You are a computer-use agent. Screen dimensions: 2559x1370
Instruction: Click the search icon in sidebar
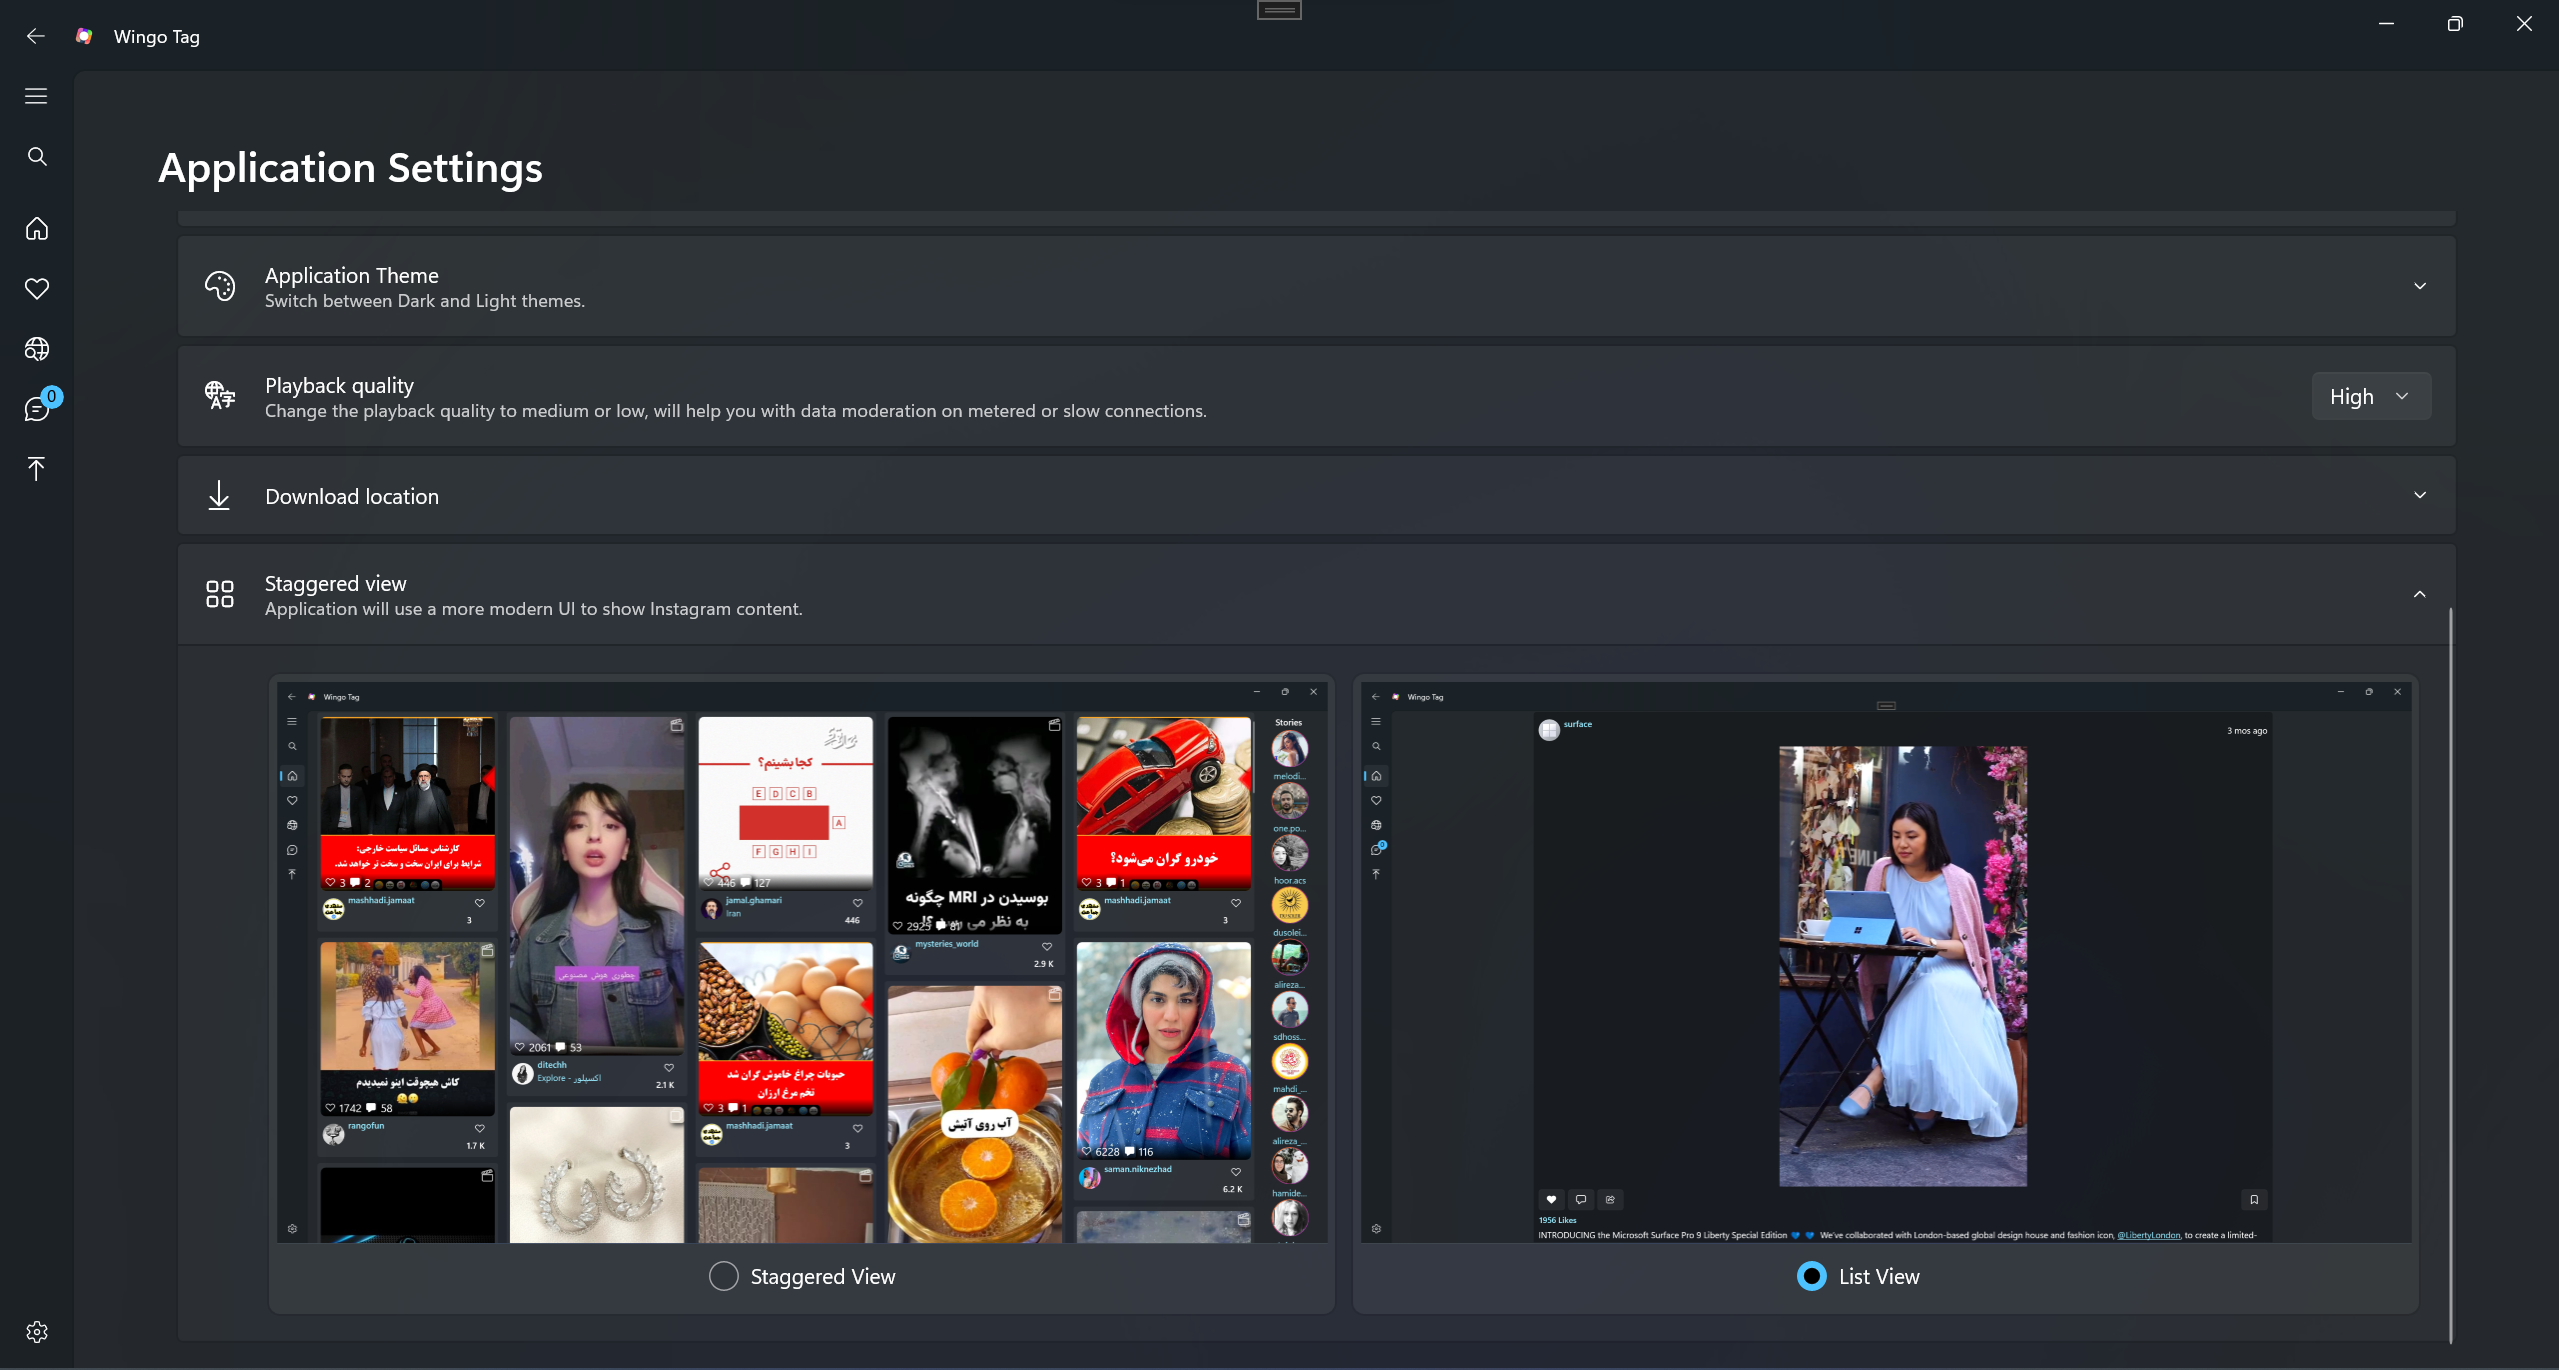[x=37, y=156]
